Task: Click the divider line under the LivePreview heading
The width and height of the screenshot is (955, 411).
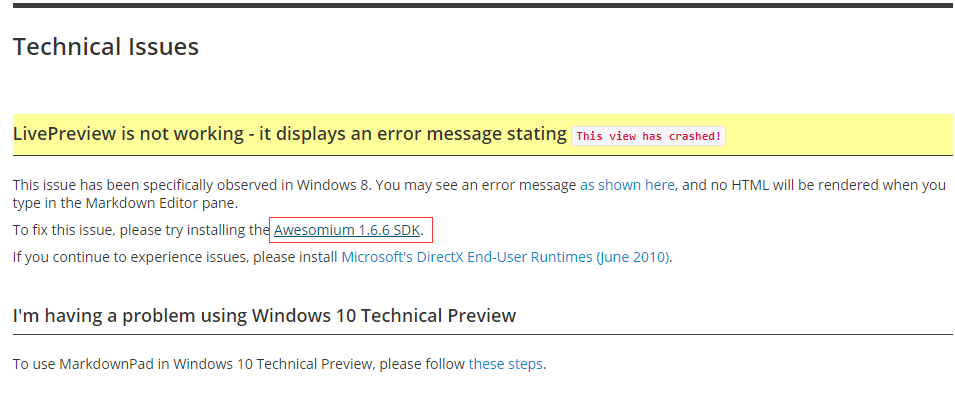Action: point(482,155)
